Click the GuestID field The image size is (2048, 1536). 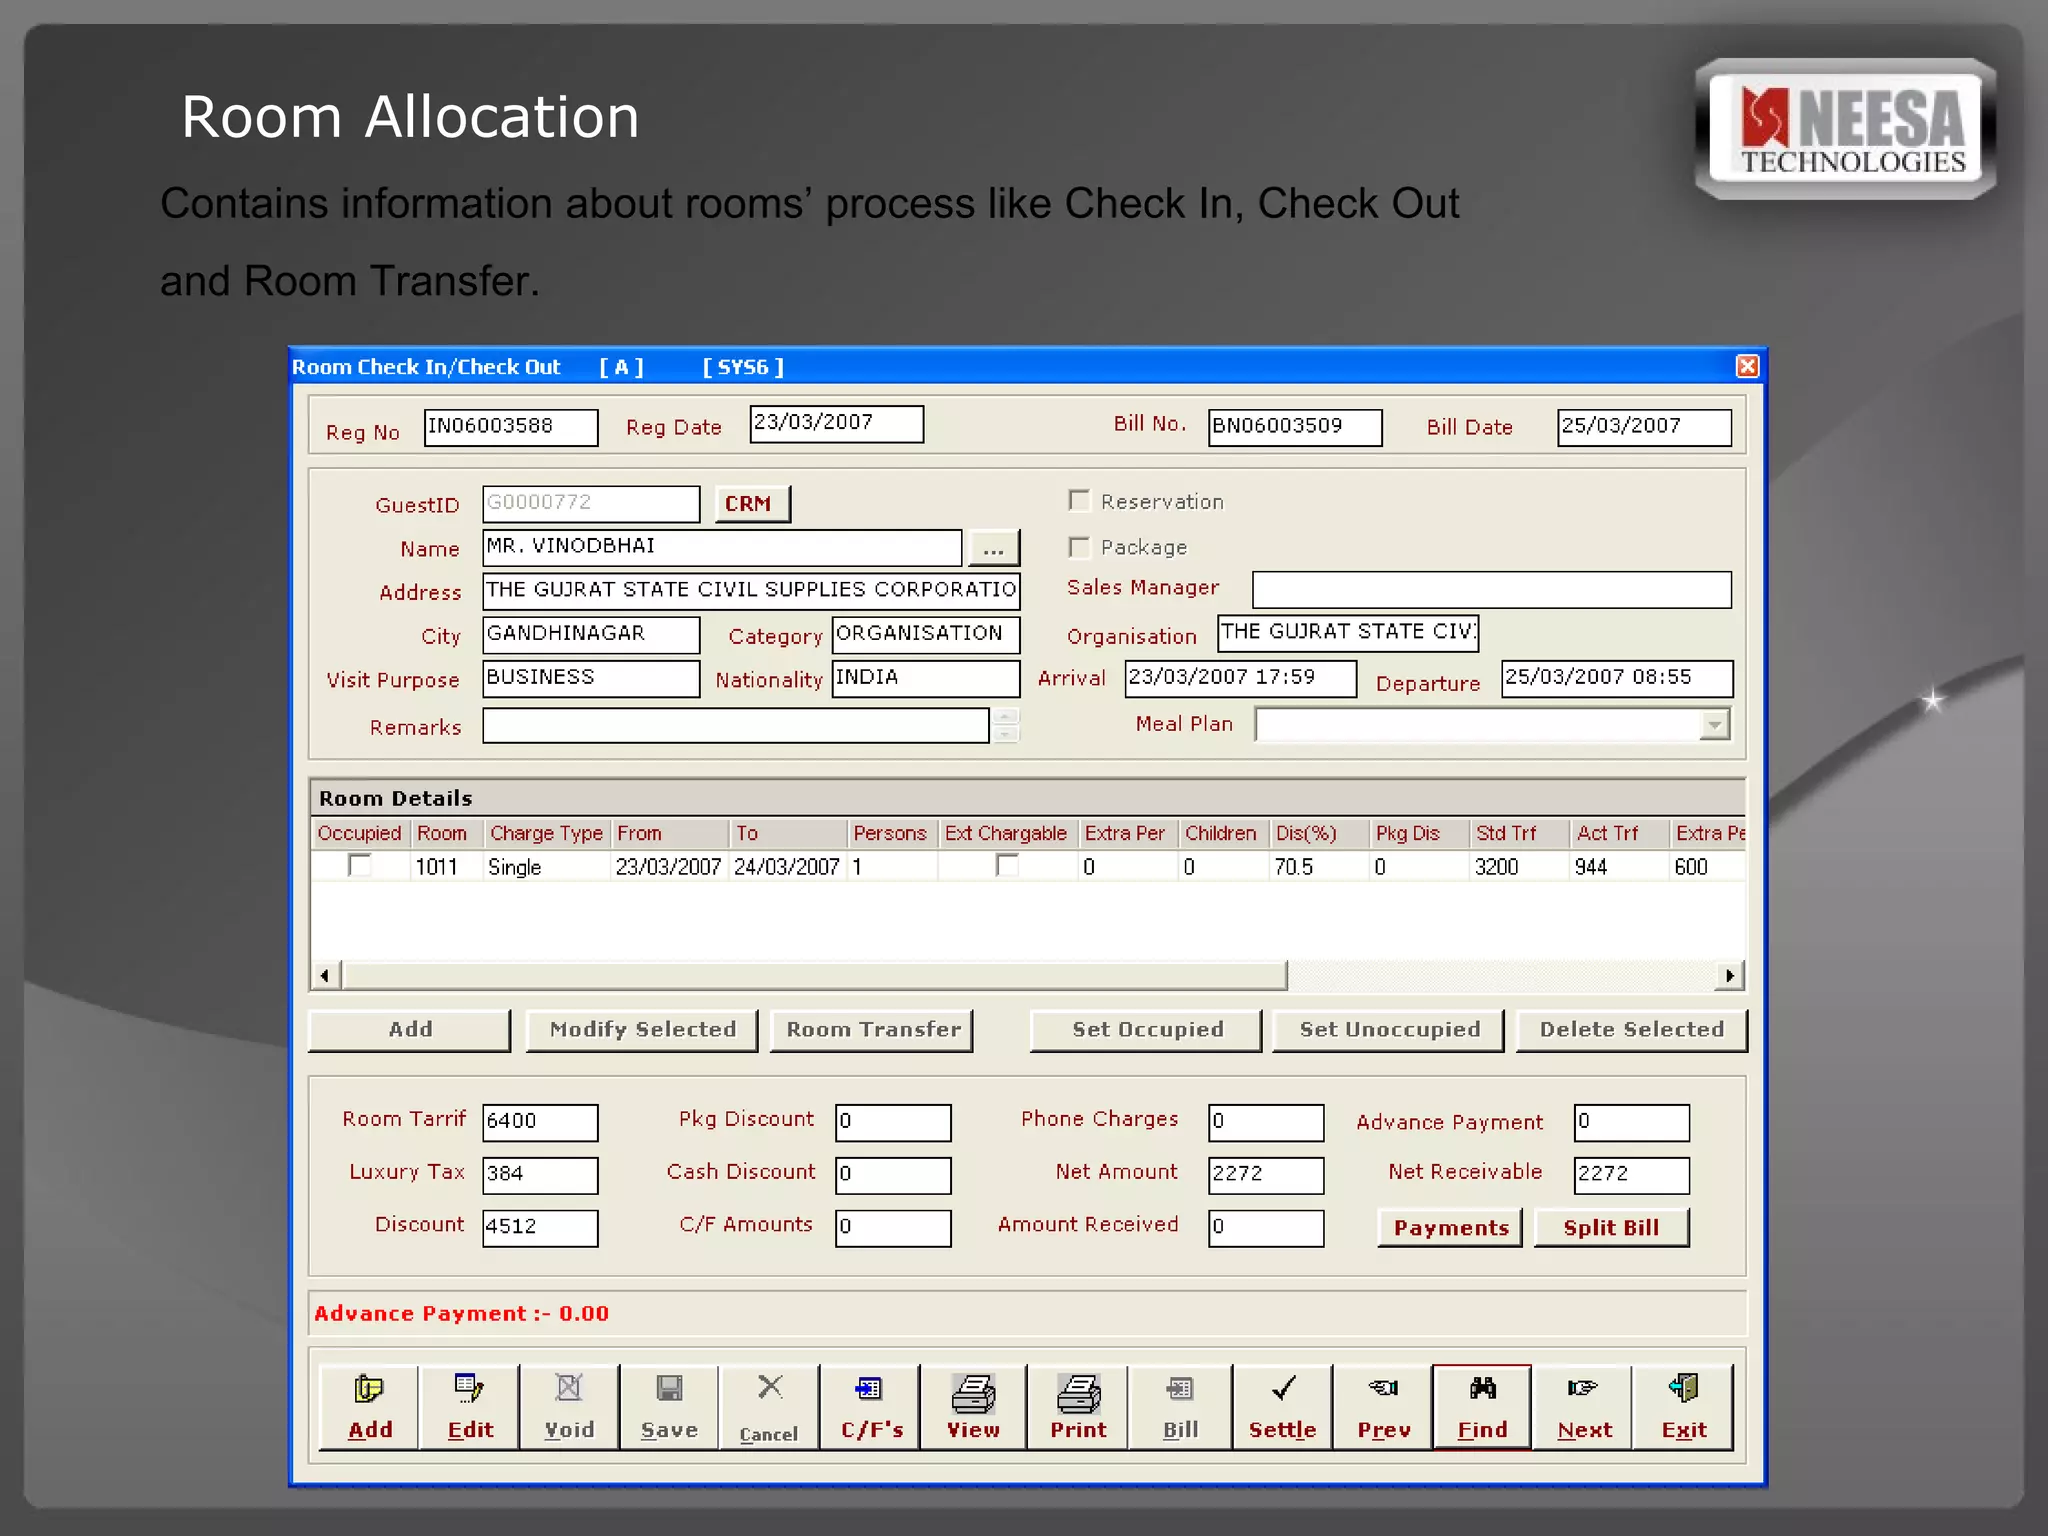[x=591, y=503]
